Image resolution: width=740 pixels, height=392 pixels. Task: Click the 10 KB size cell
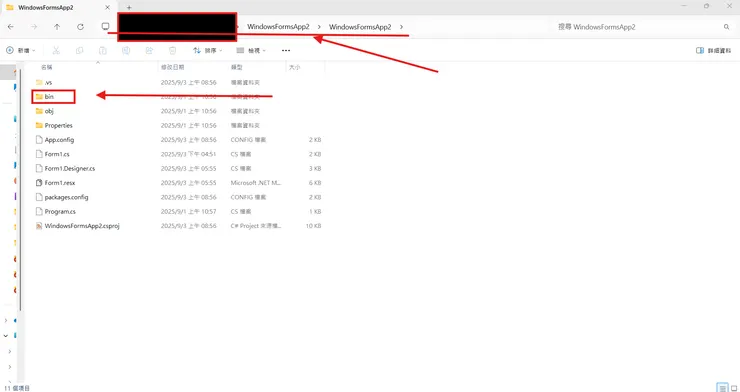pyautogui.click(x=313, y=226)
